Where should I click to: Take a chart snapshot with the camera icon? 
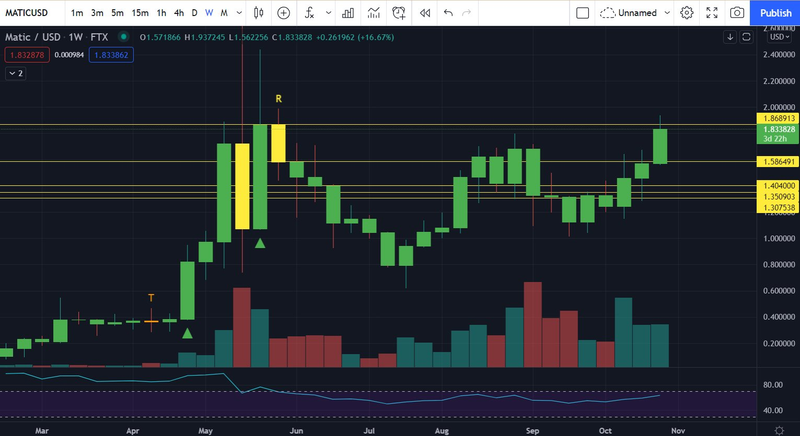pyautogui.click(x=737, y=13)
